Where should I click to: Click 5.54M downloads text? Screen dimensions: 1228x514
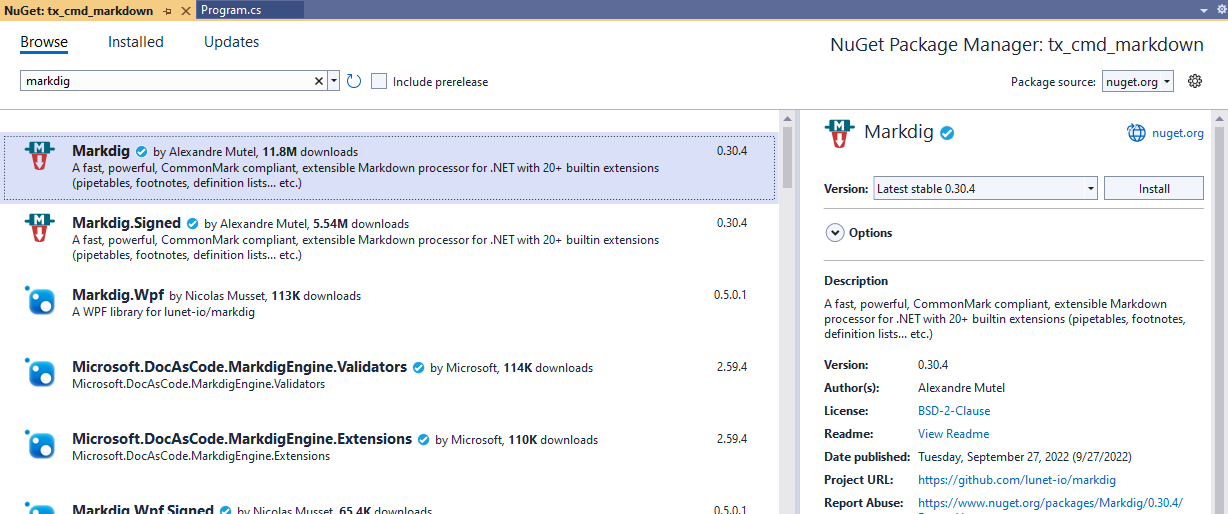(x=361, y=224)
